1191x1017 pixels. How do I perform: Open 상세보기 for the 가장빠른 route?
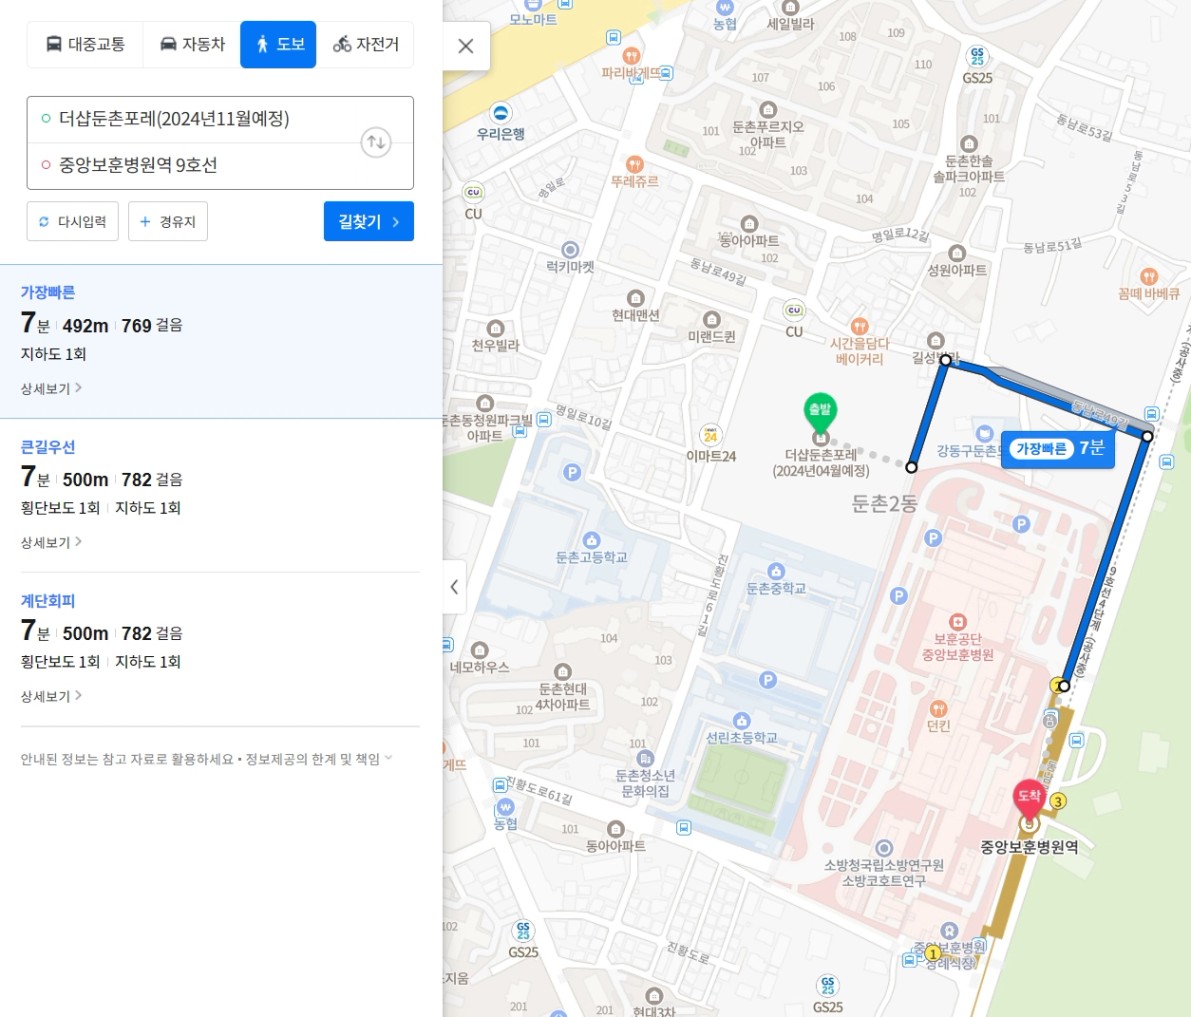click(x=51, y=388)
